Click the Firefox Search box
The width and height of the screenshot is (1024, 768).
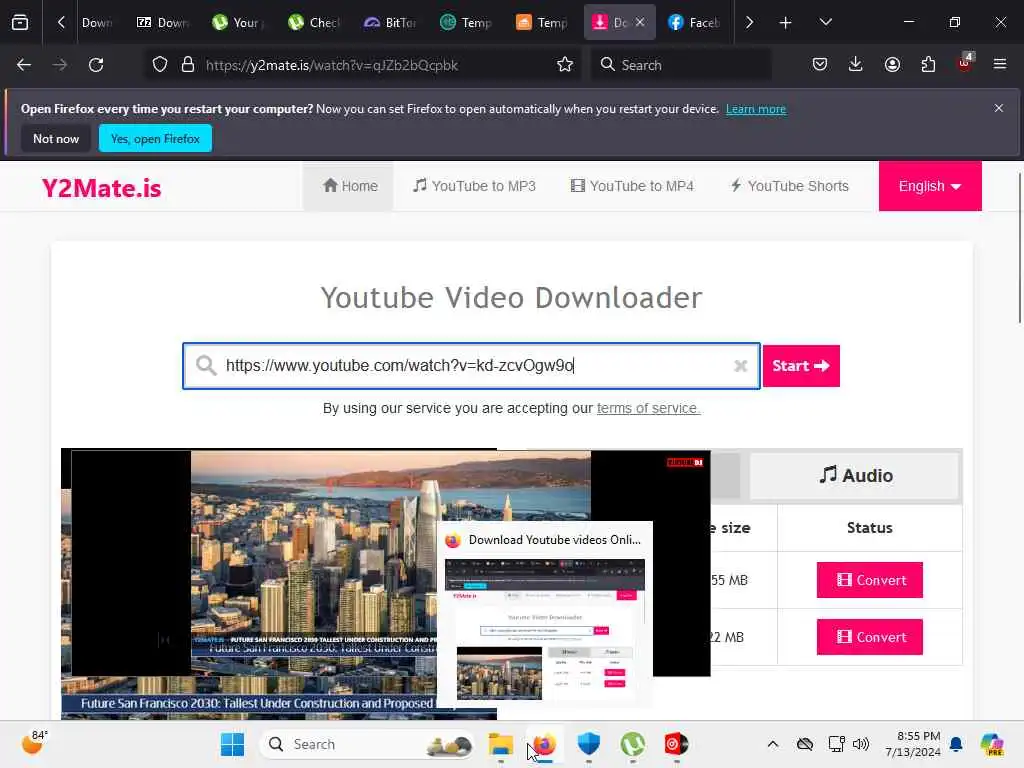click(681, 65)
